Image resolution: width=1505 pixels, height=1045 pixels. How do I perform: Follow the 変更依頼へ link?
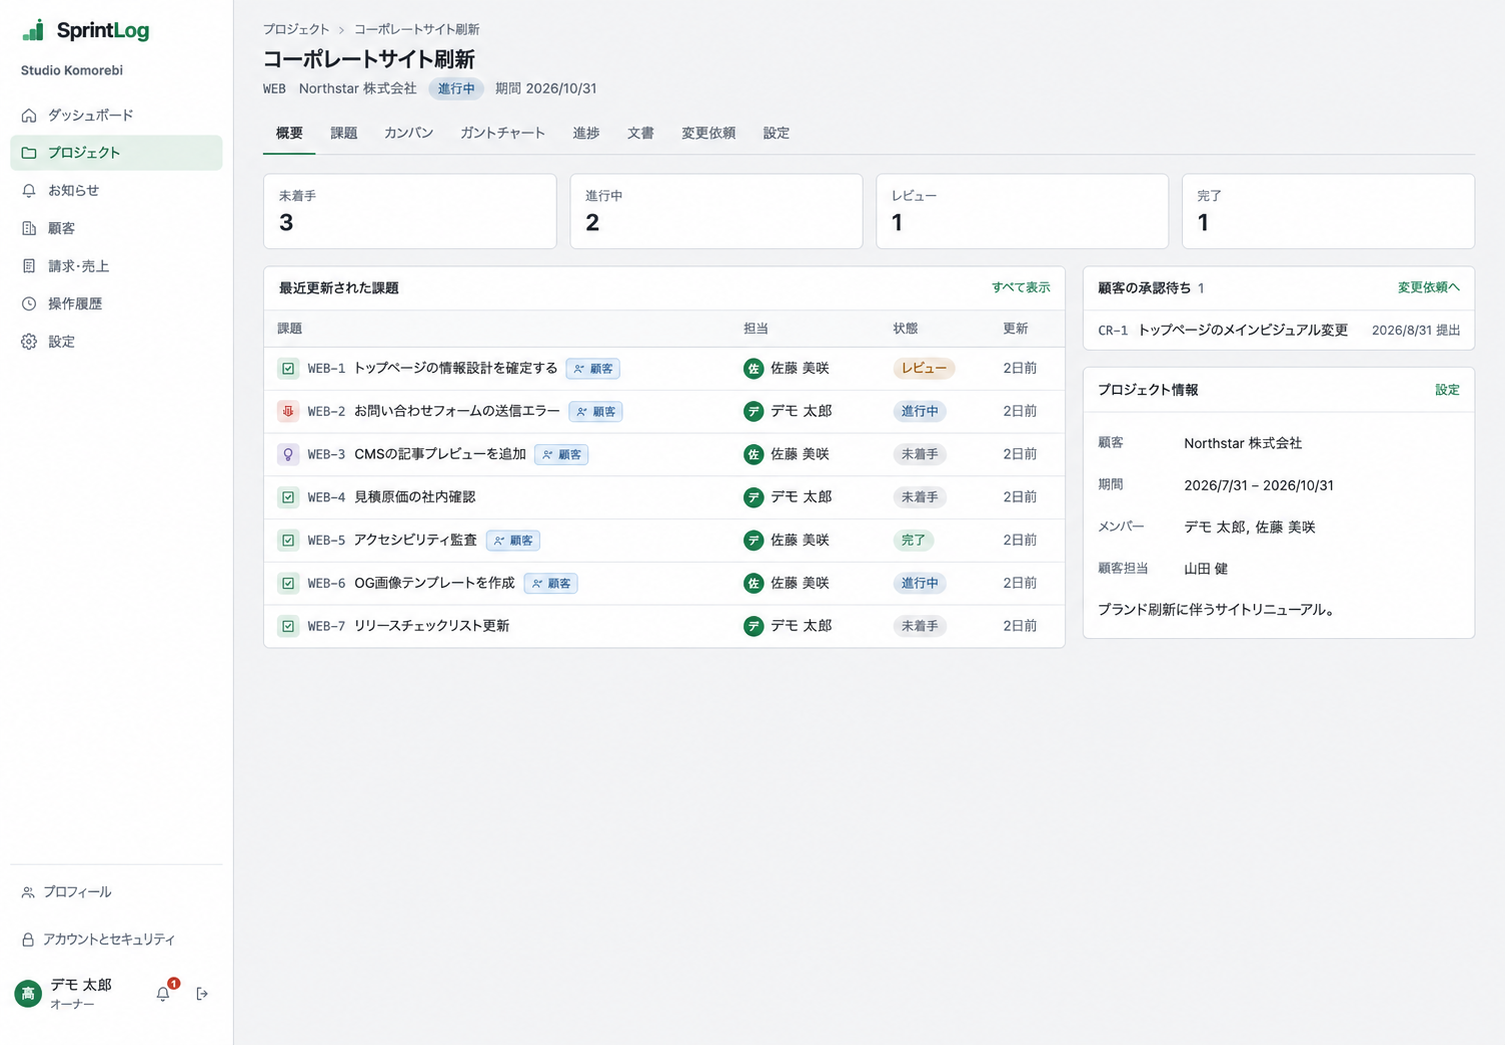1428,288
